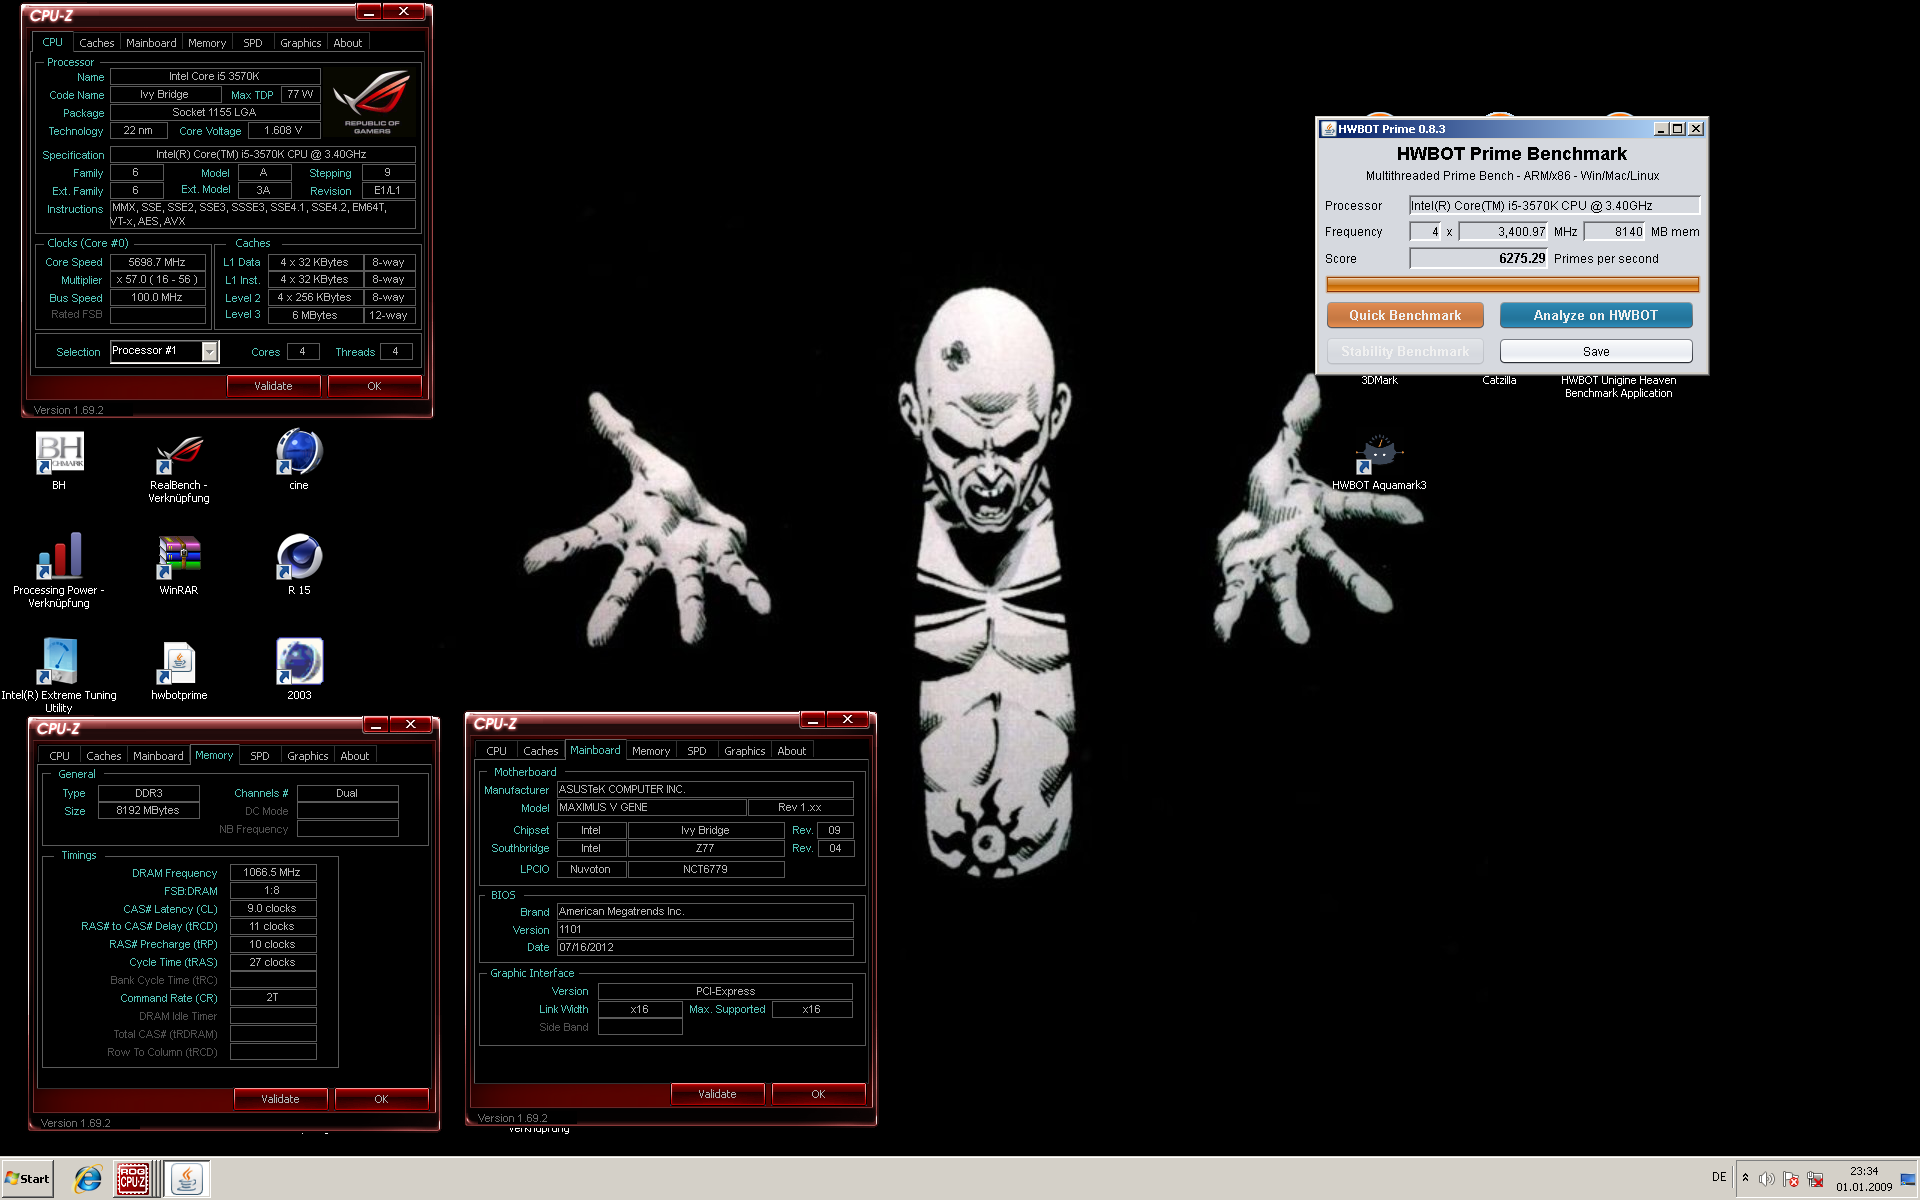Open About tab in the top CPU-Z window
Viewport: 1920px width, 1200px height.
point(348,43)
